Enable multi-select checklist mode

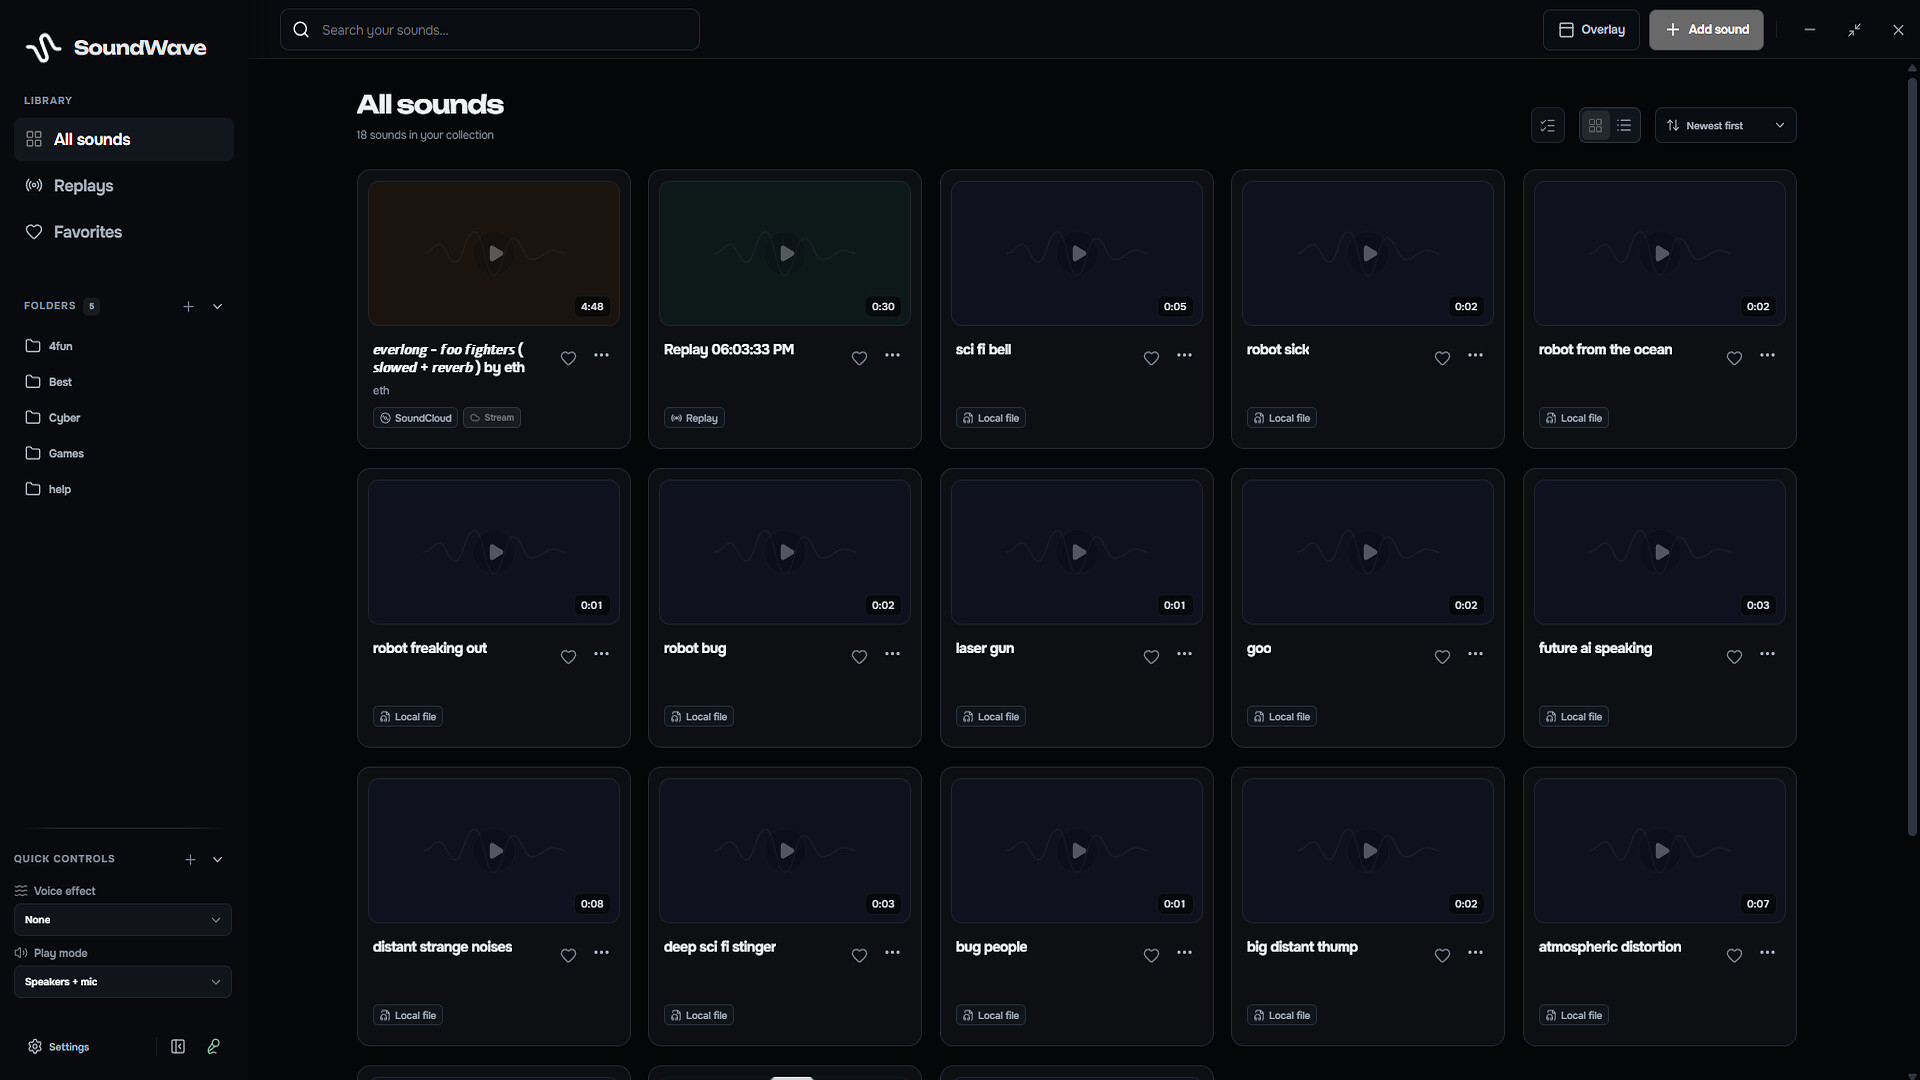click(x=1547, y=126)
